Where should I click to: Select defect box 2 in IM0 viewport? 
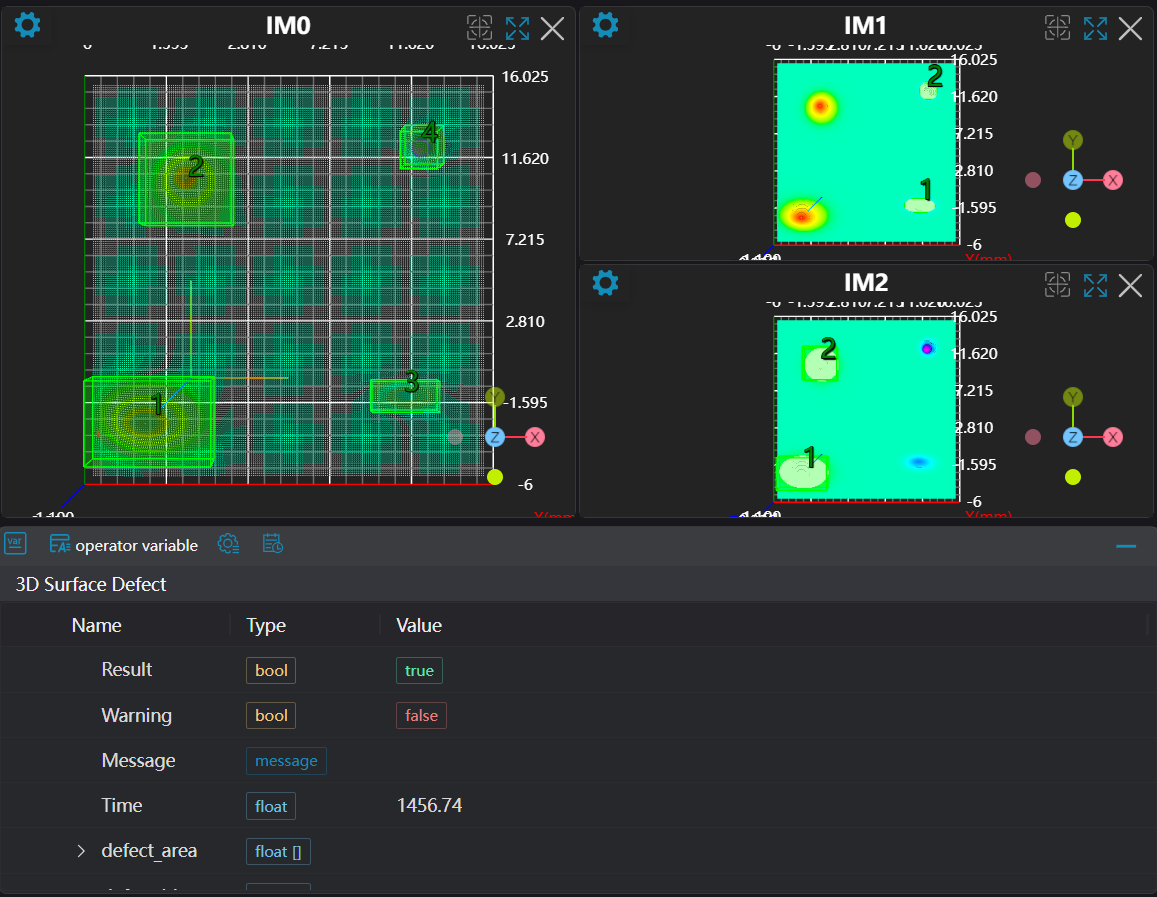click(x=187, y=178)
